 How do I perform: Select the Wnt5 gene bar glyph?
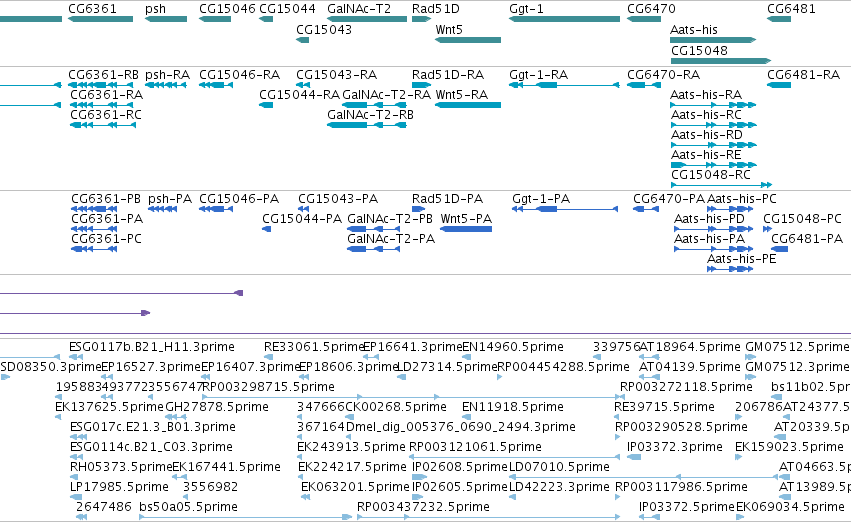(468, 40)
